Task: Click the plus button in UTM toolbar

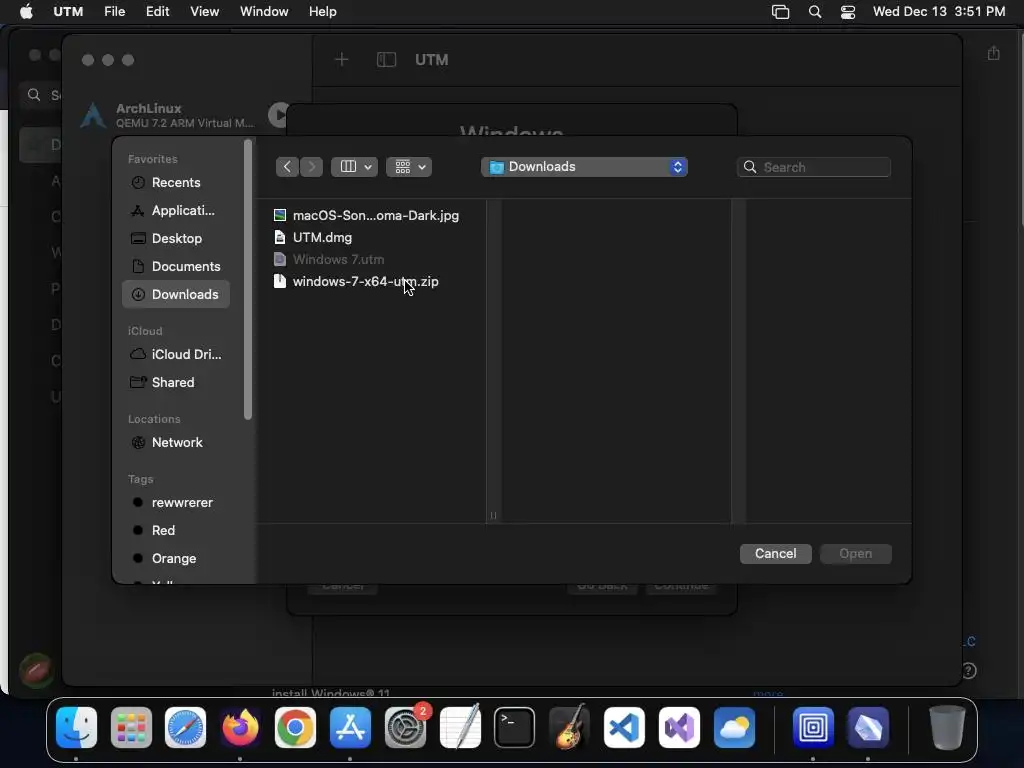Action: pyautogui.click(x=342, y=60)
